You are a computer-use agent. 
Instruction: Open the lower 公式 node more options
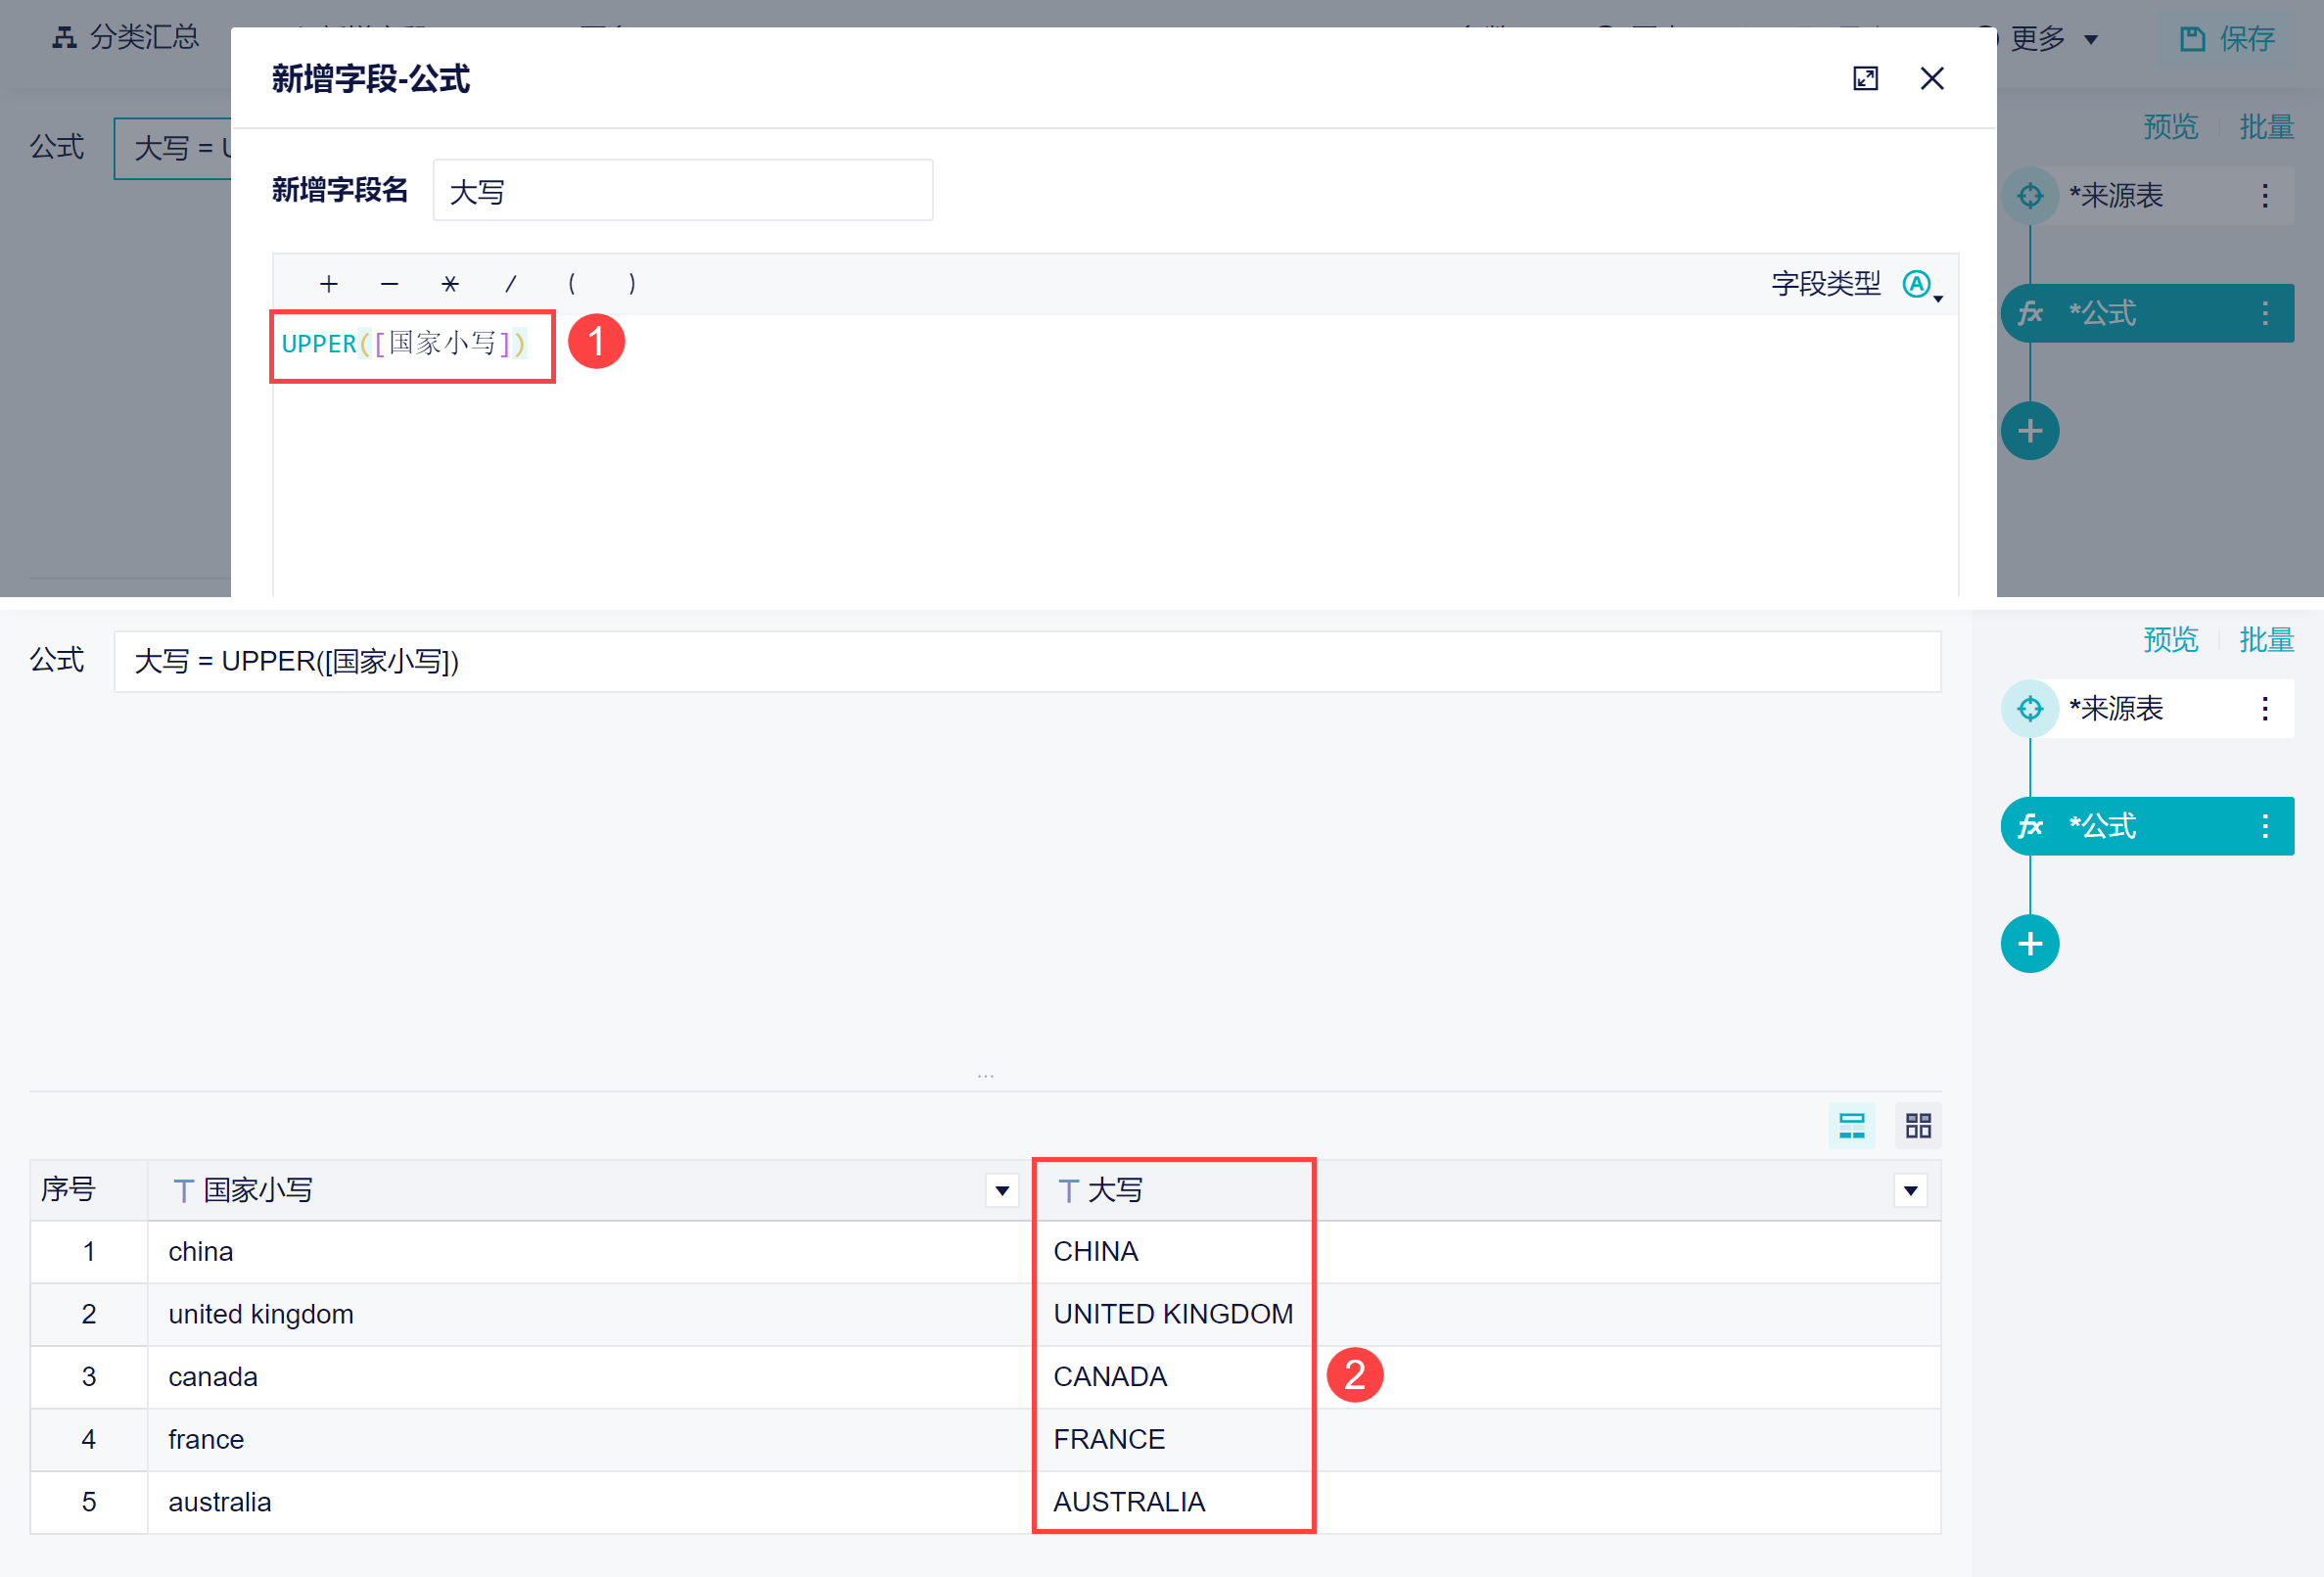pos(2265,826)
